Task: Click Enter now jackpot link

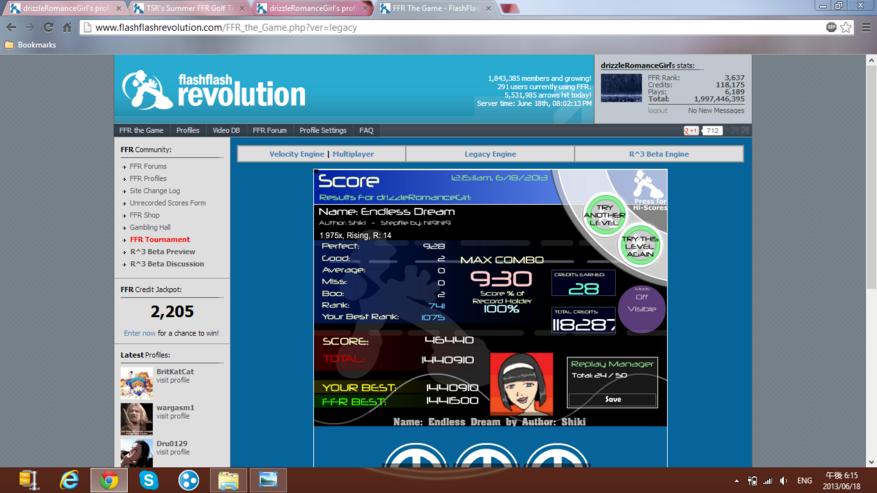Action: pyautogui.click(x=139, y=333)
